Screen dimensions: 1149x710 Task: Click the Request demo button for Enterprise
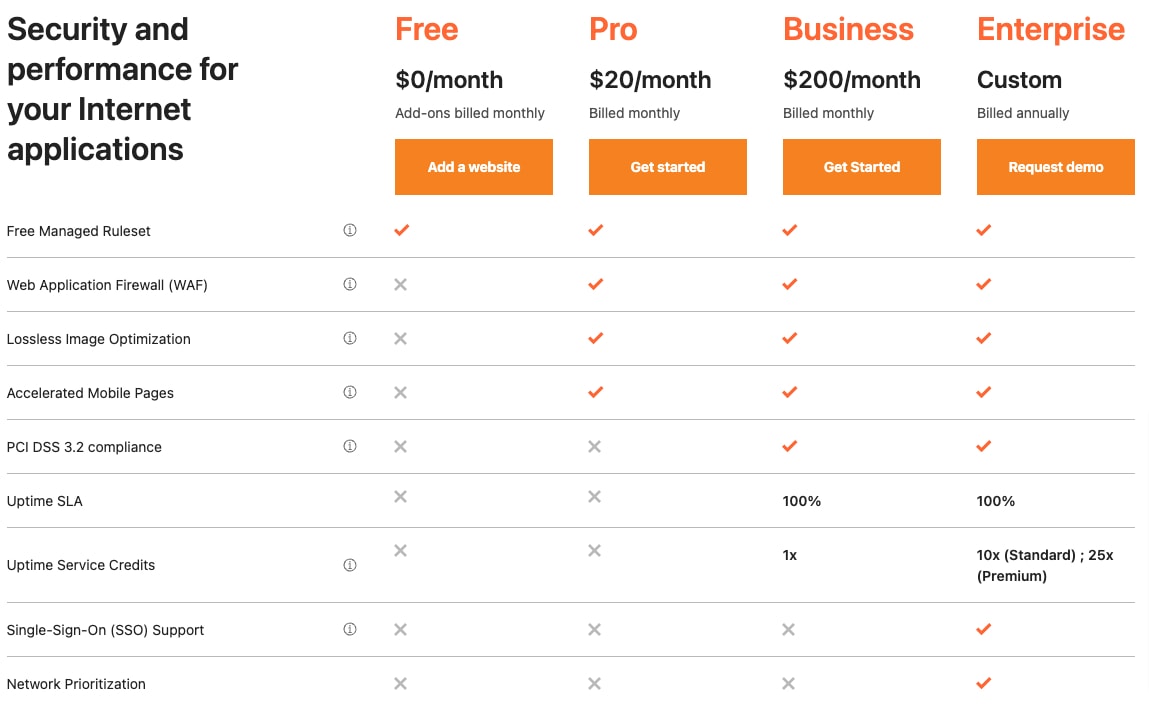(x=1055, y=167)
